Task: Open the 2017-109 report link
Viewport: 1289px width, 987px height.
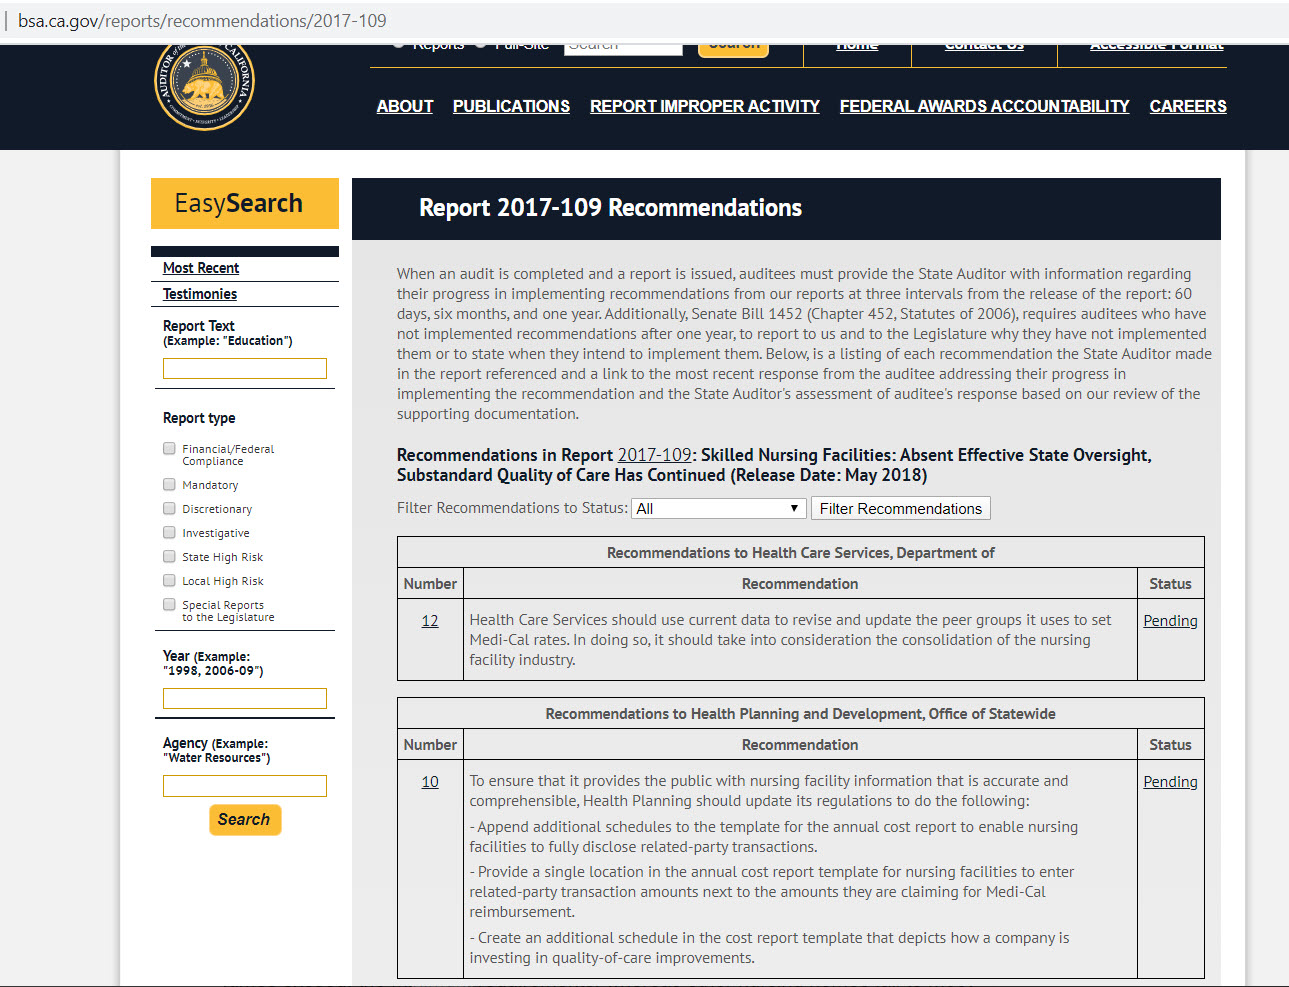Action: point(654,455)
